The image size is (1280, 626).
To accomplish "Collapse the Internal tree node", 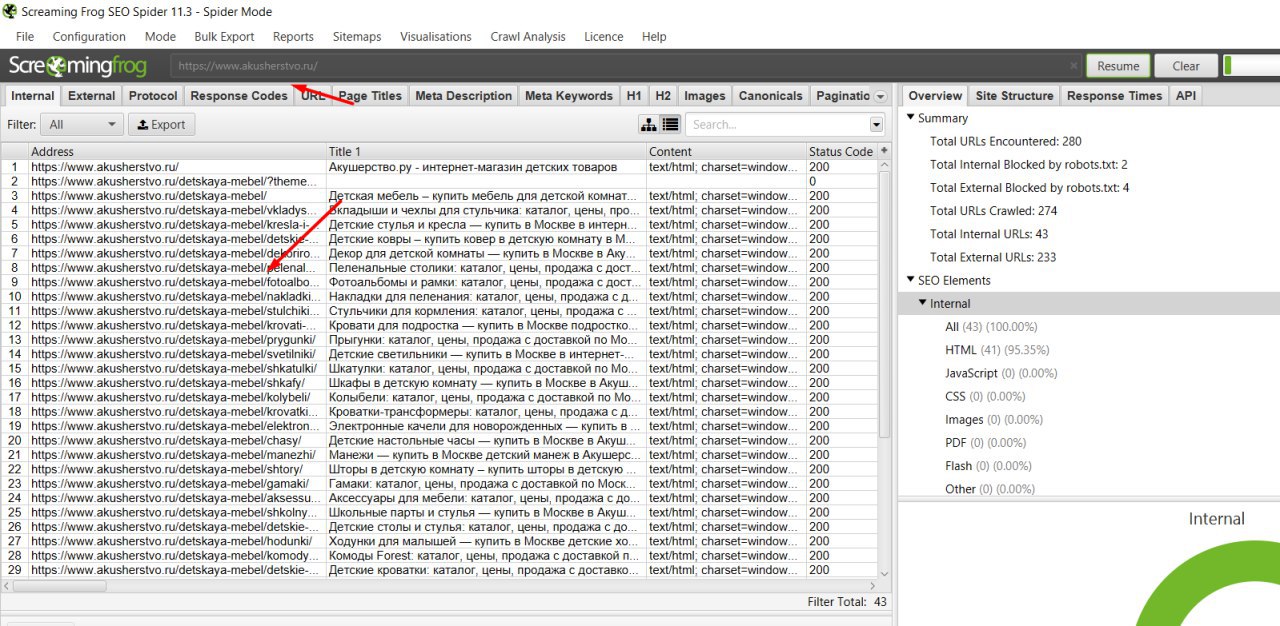I will [923, 303].
